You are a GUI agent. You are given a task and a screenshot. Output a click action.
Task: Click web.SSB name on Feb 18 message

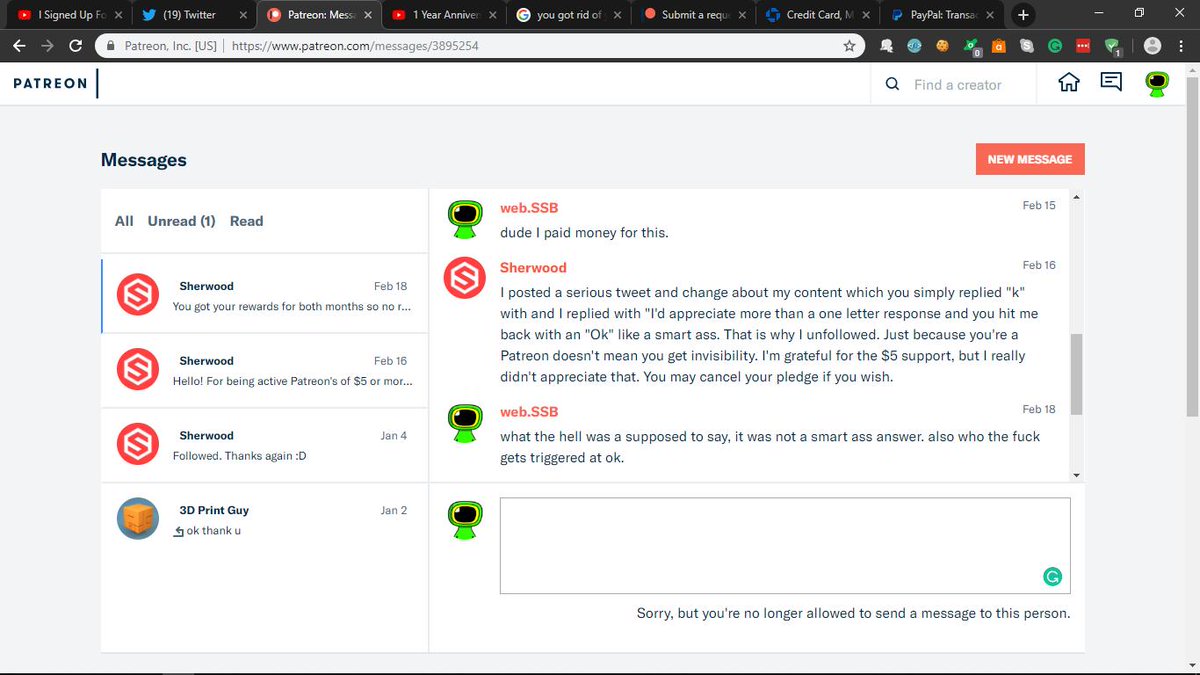[x=529, y=411]
